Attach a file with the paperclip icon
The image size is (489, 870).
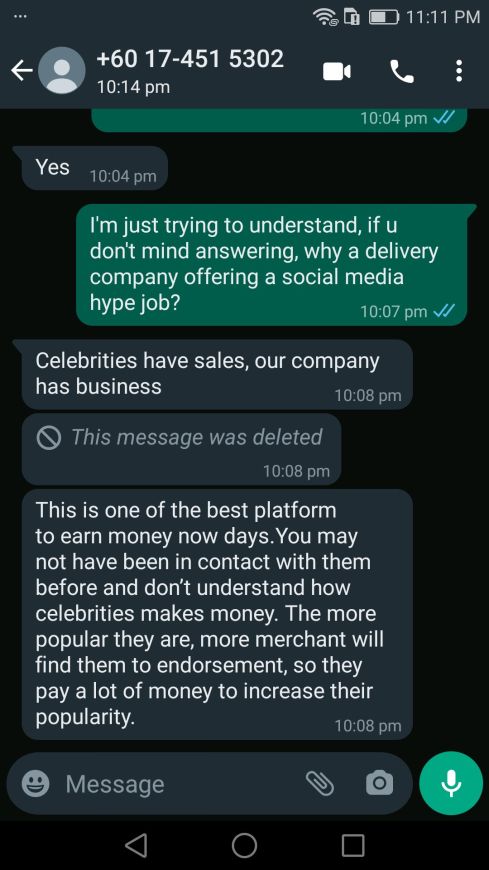click(320, 783)
